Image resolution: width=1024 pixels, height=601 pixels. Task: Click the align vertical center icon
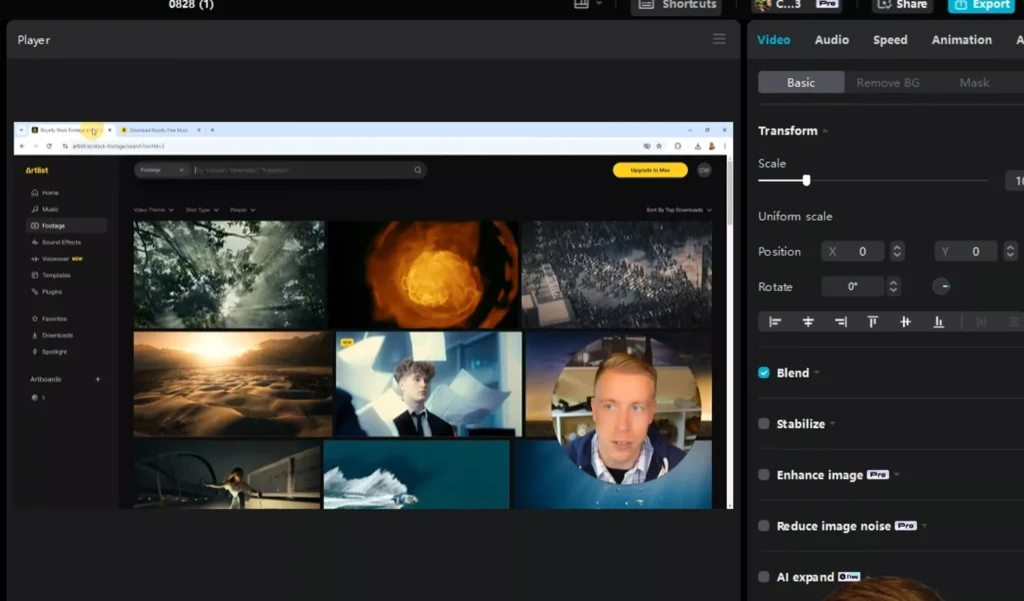click(x=905, y=322)
